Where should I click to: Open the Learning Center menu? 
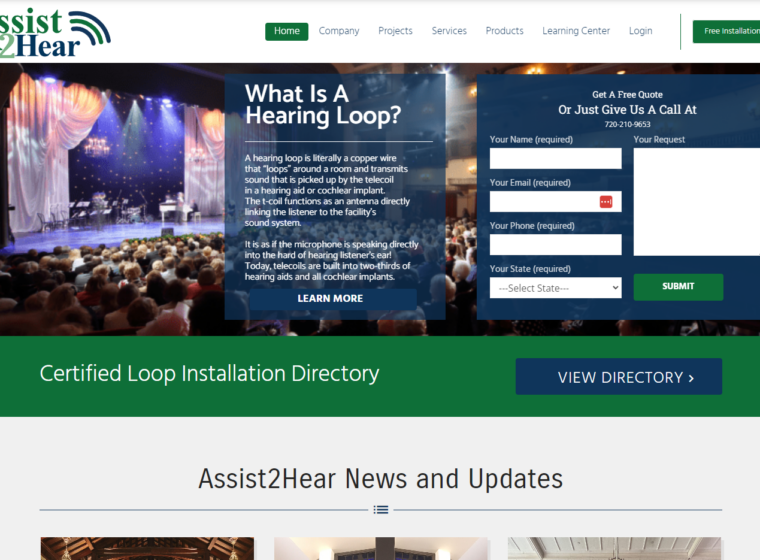pos(576,31)
